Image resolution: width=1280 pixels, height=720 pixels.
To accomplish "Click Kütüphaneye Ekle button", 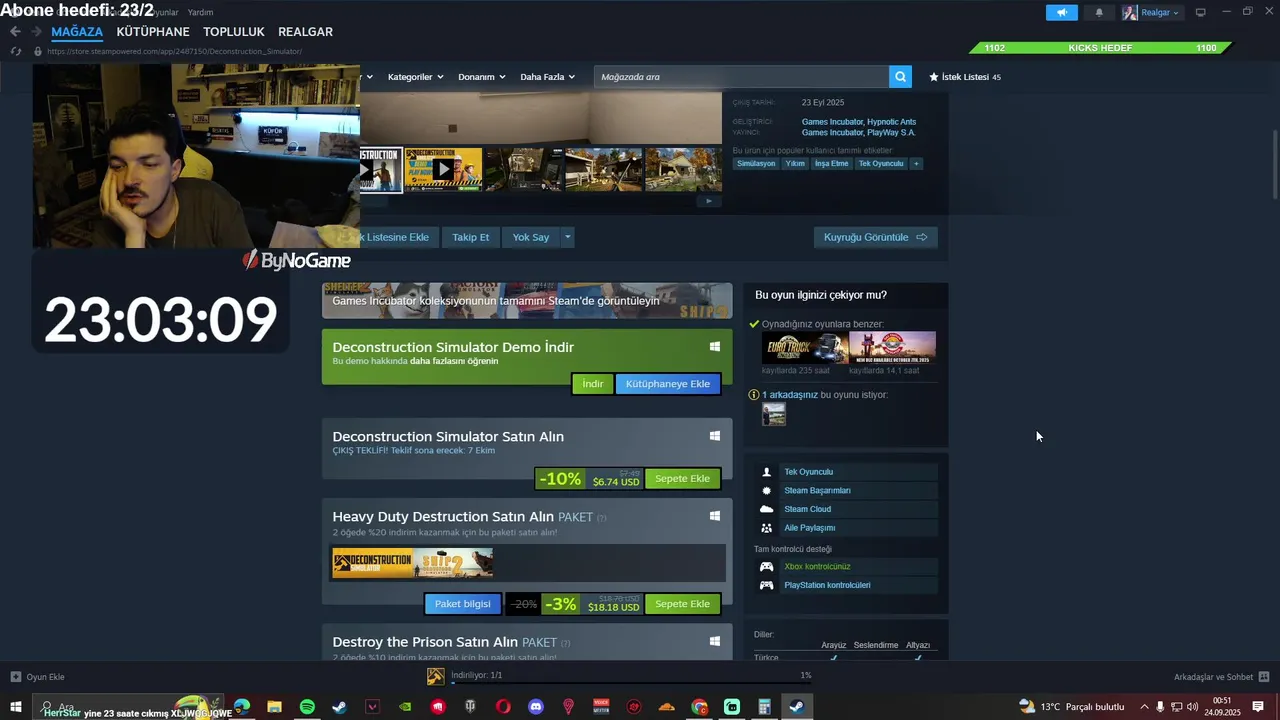I will pyautogui.click(x=668, y=384).
